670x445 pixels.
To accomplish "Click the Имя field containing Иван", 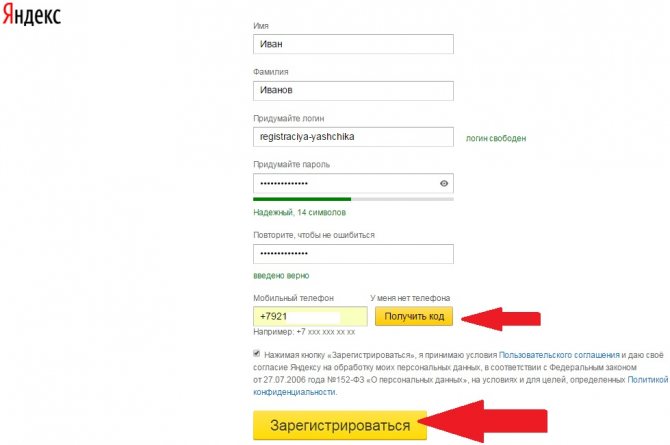I will coord(353,44).
